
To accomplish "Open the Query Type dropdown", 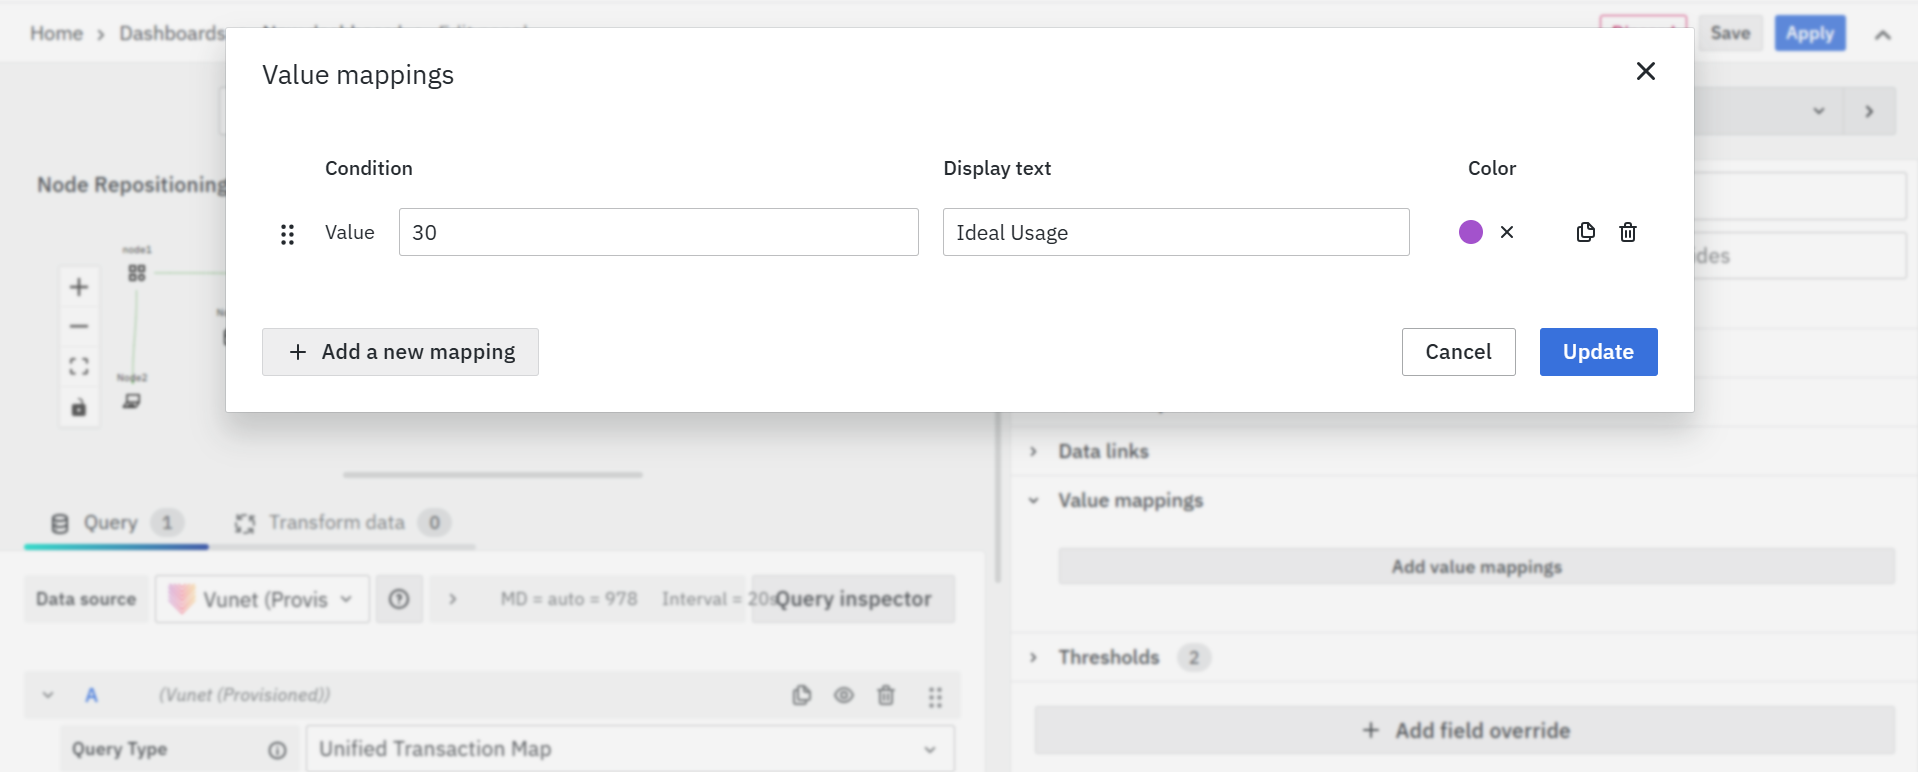I will coord(630,749).
